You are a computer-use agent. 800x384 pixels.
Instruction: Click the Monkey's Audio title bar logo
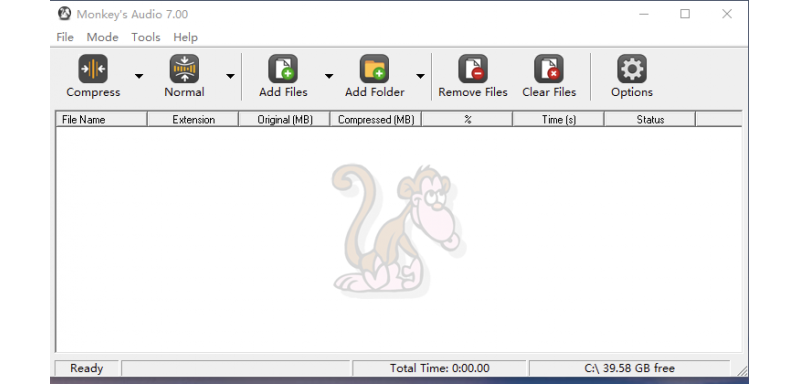(64, 14)
